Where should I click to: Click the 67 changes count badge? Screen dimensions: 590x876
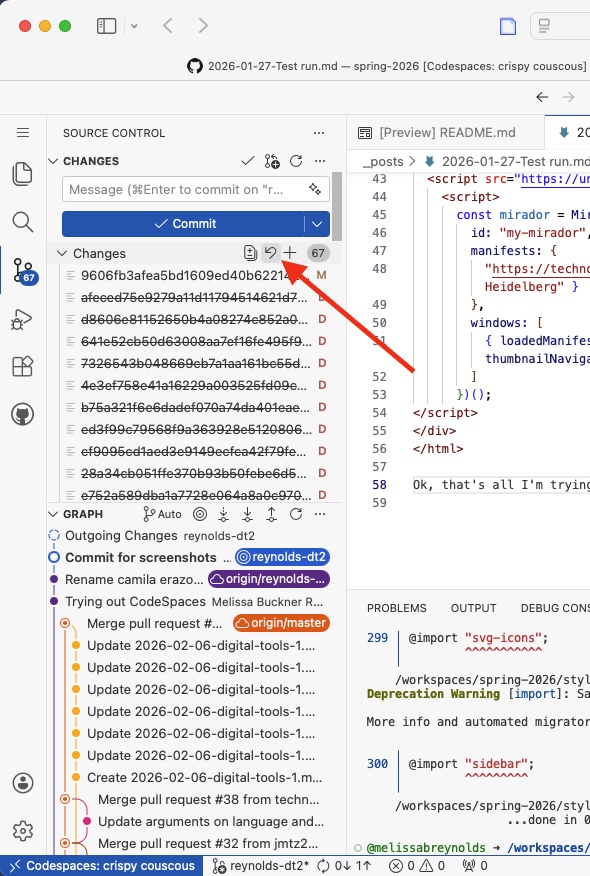[x=318, y=253]
